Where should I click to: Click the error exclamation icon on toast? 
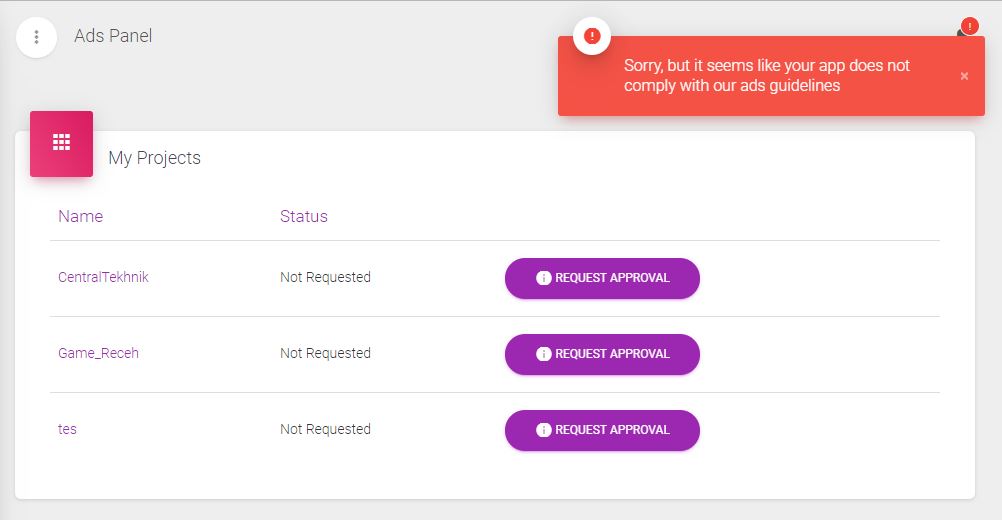592,36
